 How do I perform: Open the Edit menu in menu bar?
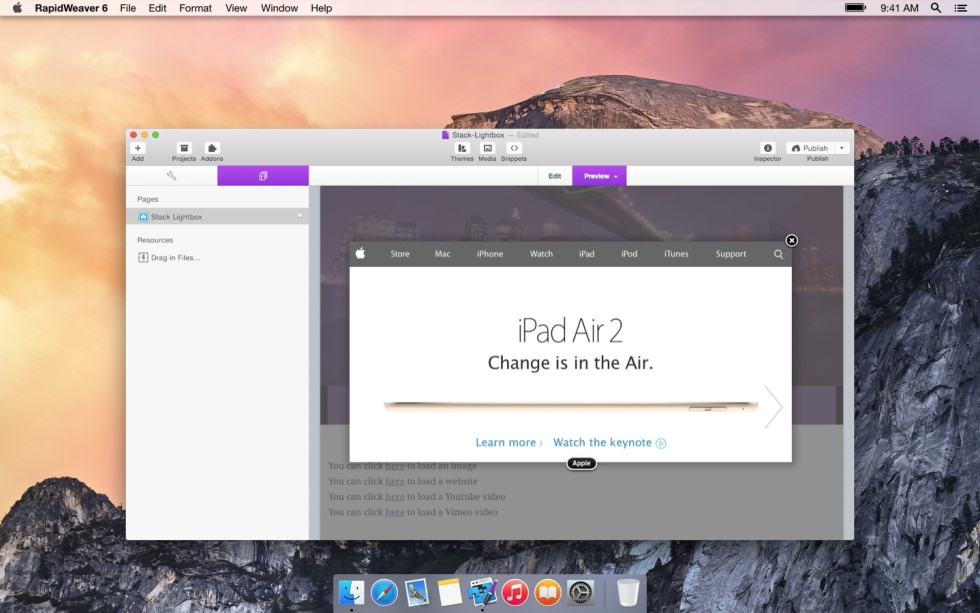point(158,8)
